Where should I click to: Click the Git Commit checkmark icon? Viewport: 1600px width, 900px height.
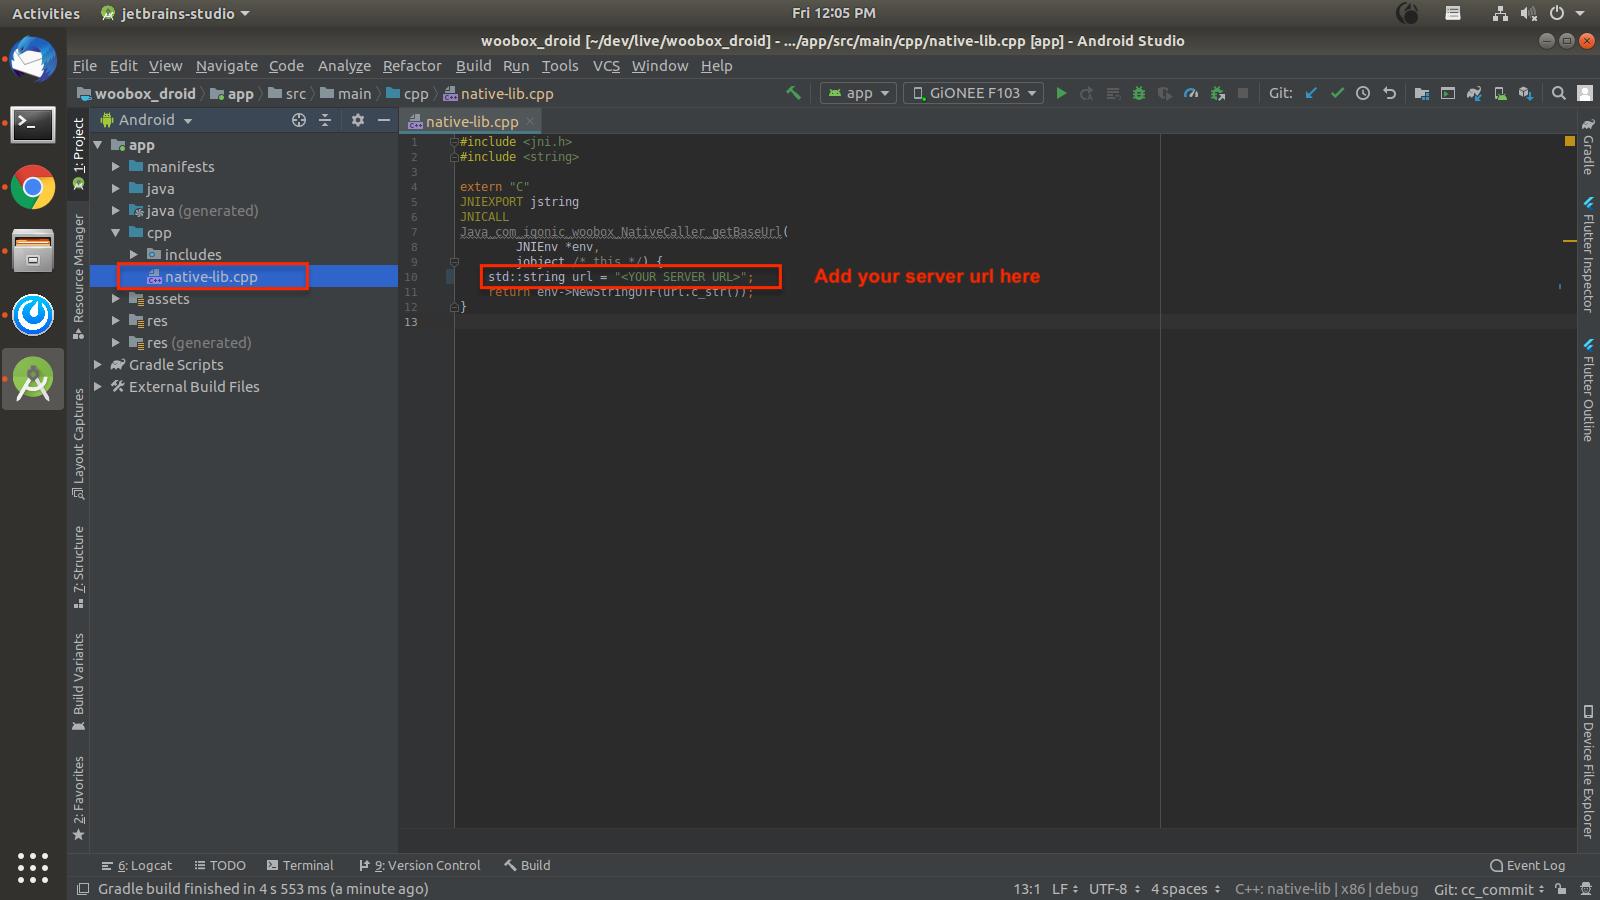[x=1337, y=93]
